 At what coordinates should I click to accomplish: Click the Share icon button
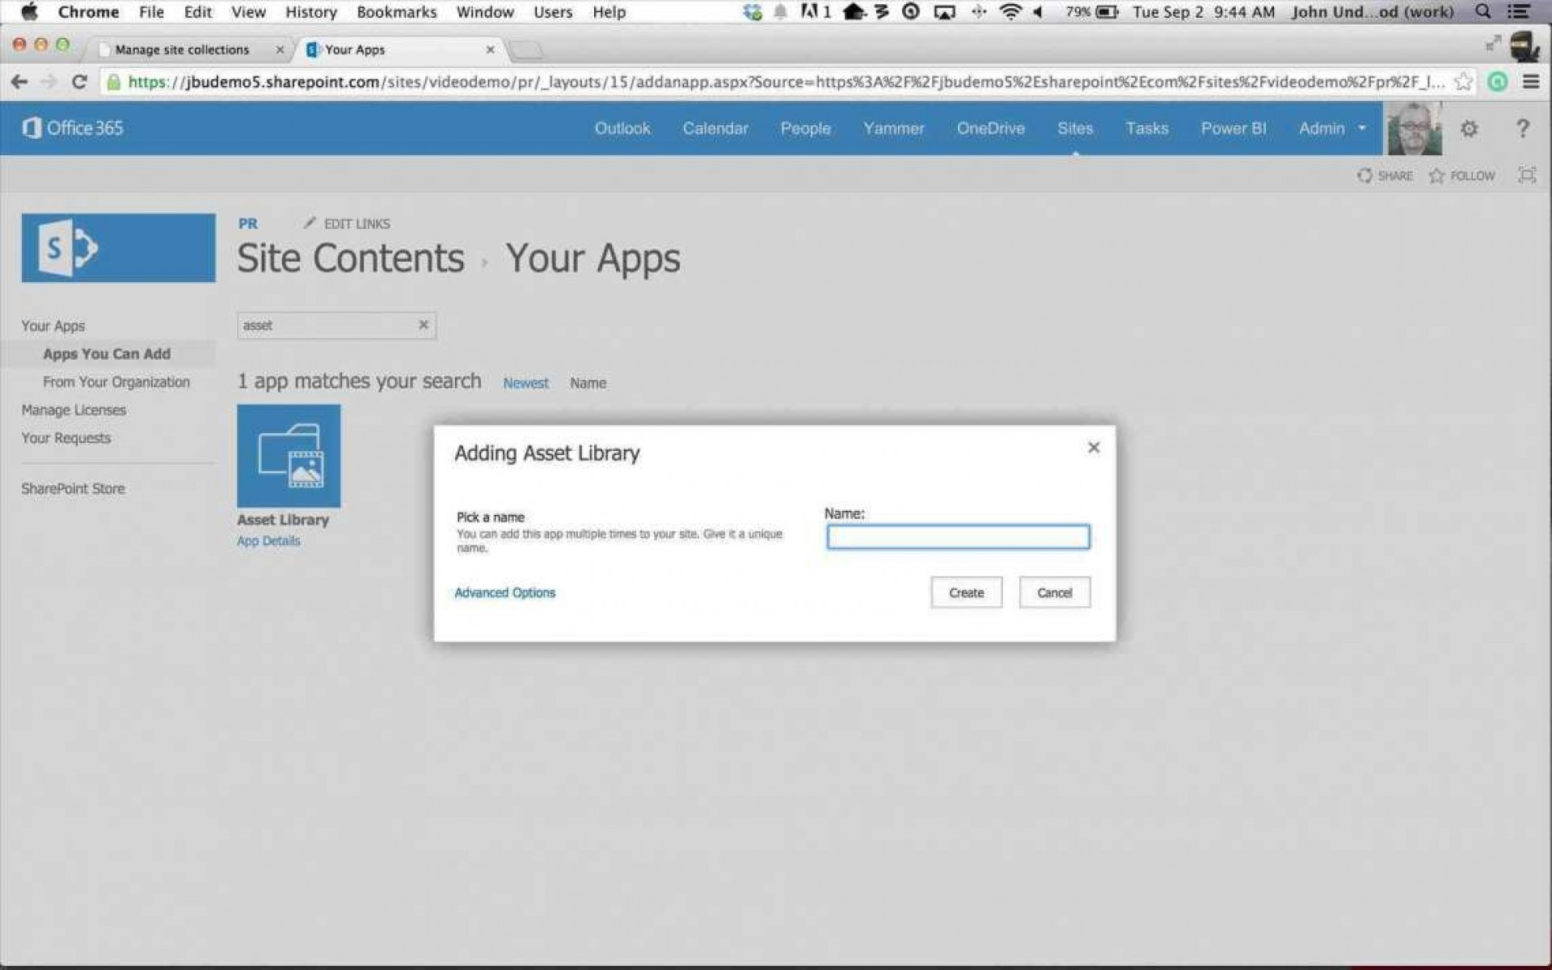click(x=1385, y=176)
